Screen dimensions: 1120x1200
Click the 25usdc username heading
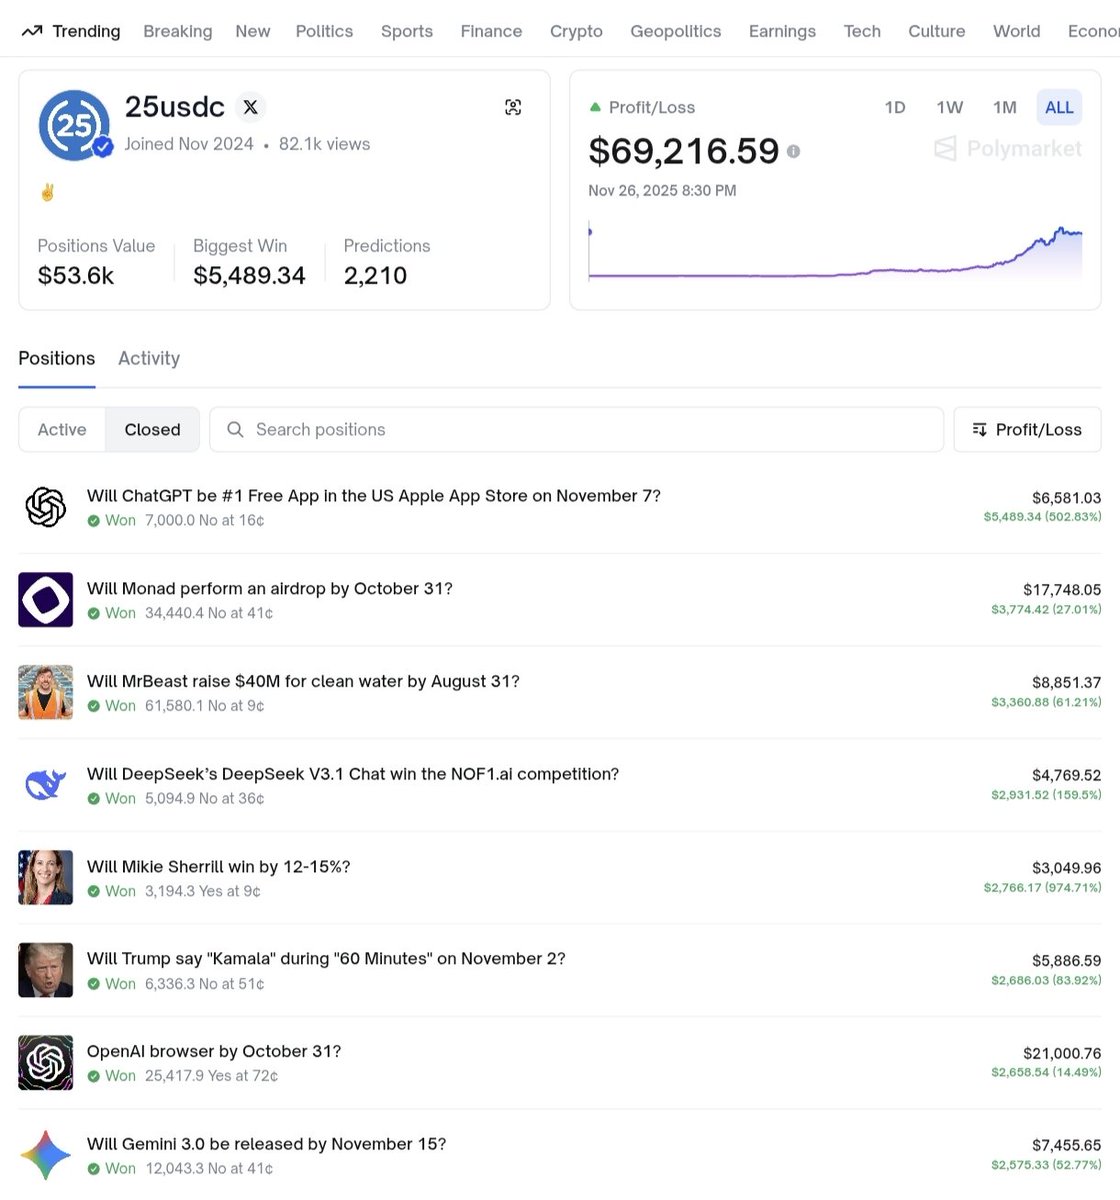[175, 107]
